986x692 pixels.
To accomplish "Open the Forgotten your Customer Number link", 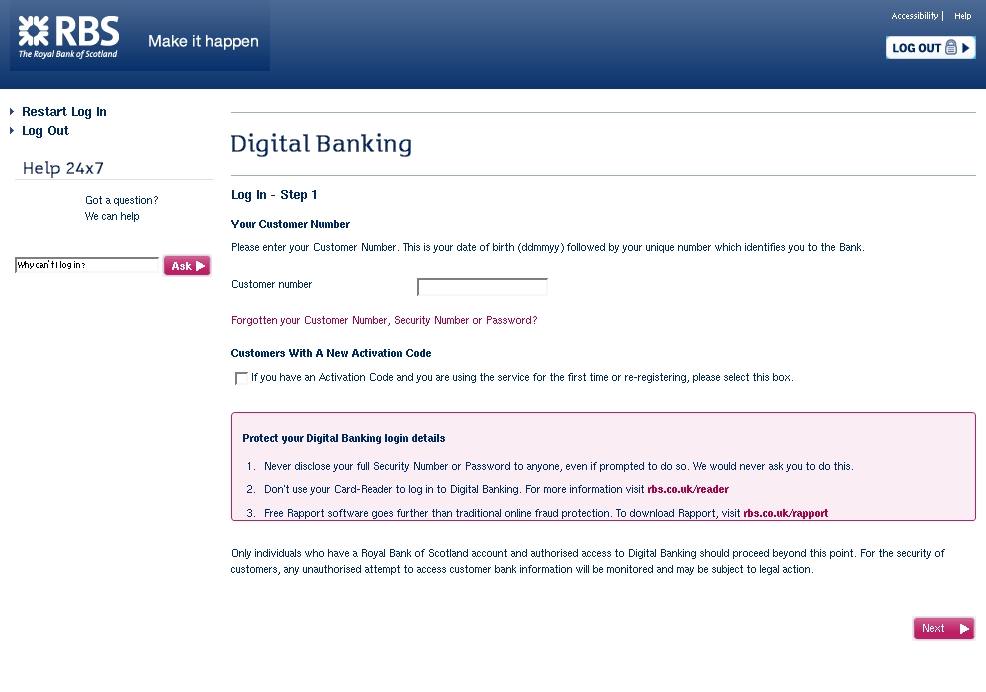I will point(384,320).
